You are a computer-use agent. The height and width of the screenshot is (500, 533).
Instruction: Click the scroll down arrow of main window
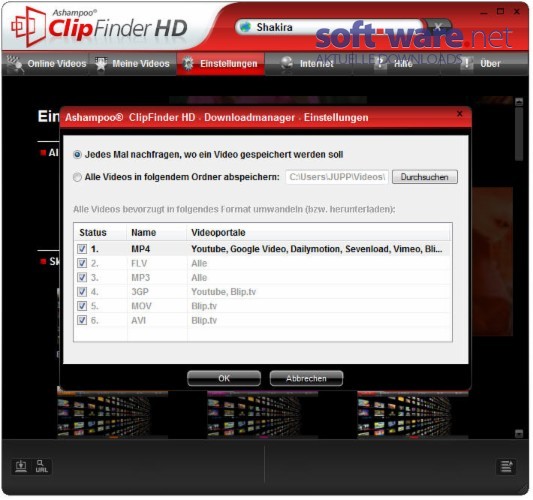click(519, 433)
